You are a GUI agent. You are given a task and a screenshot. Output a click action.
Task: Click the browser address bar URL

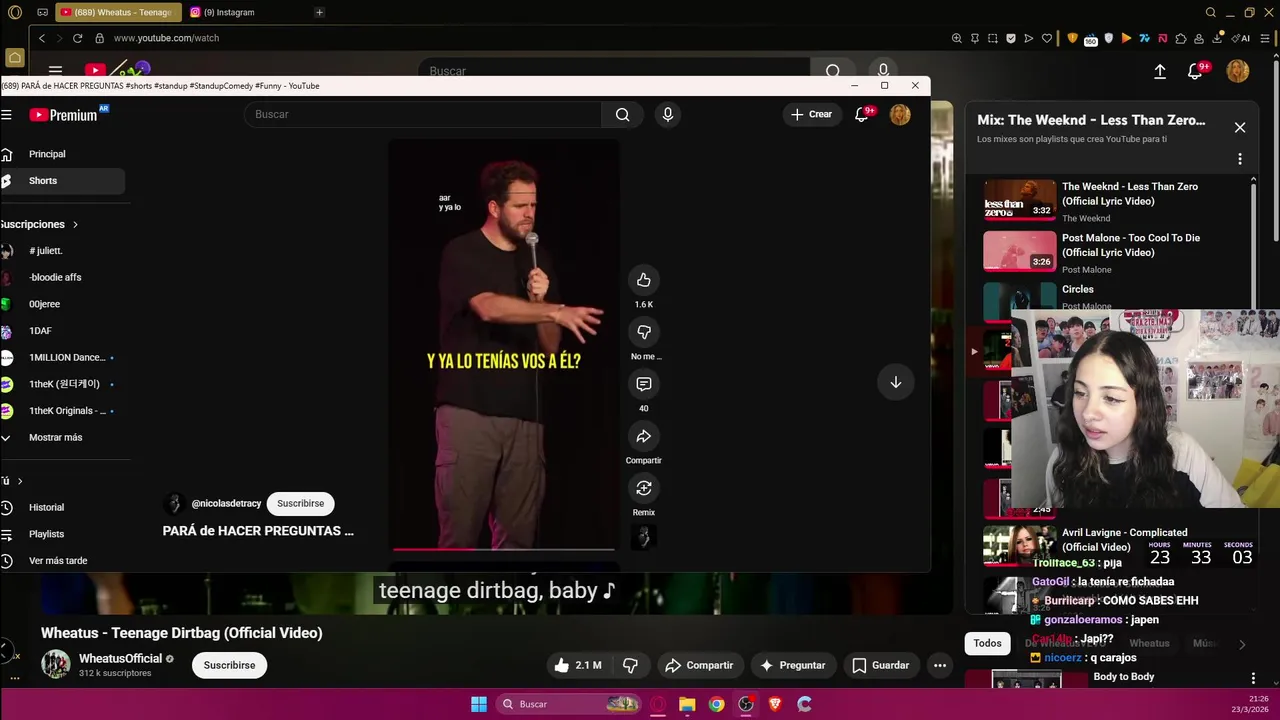coord(166,38)
